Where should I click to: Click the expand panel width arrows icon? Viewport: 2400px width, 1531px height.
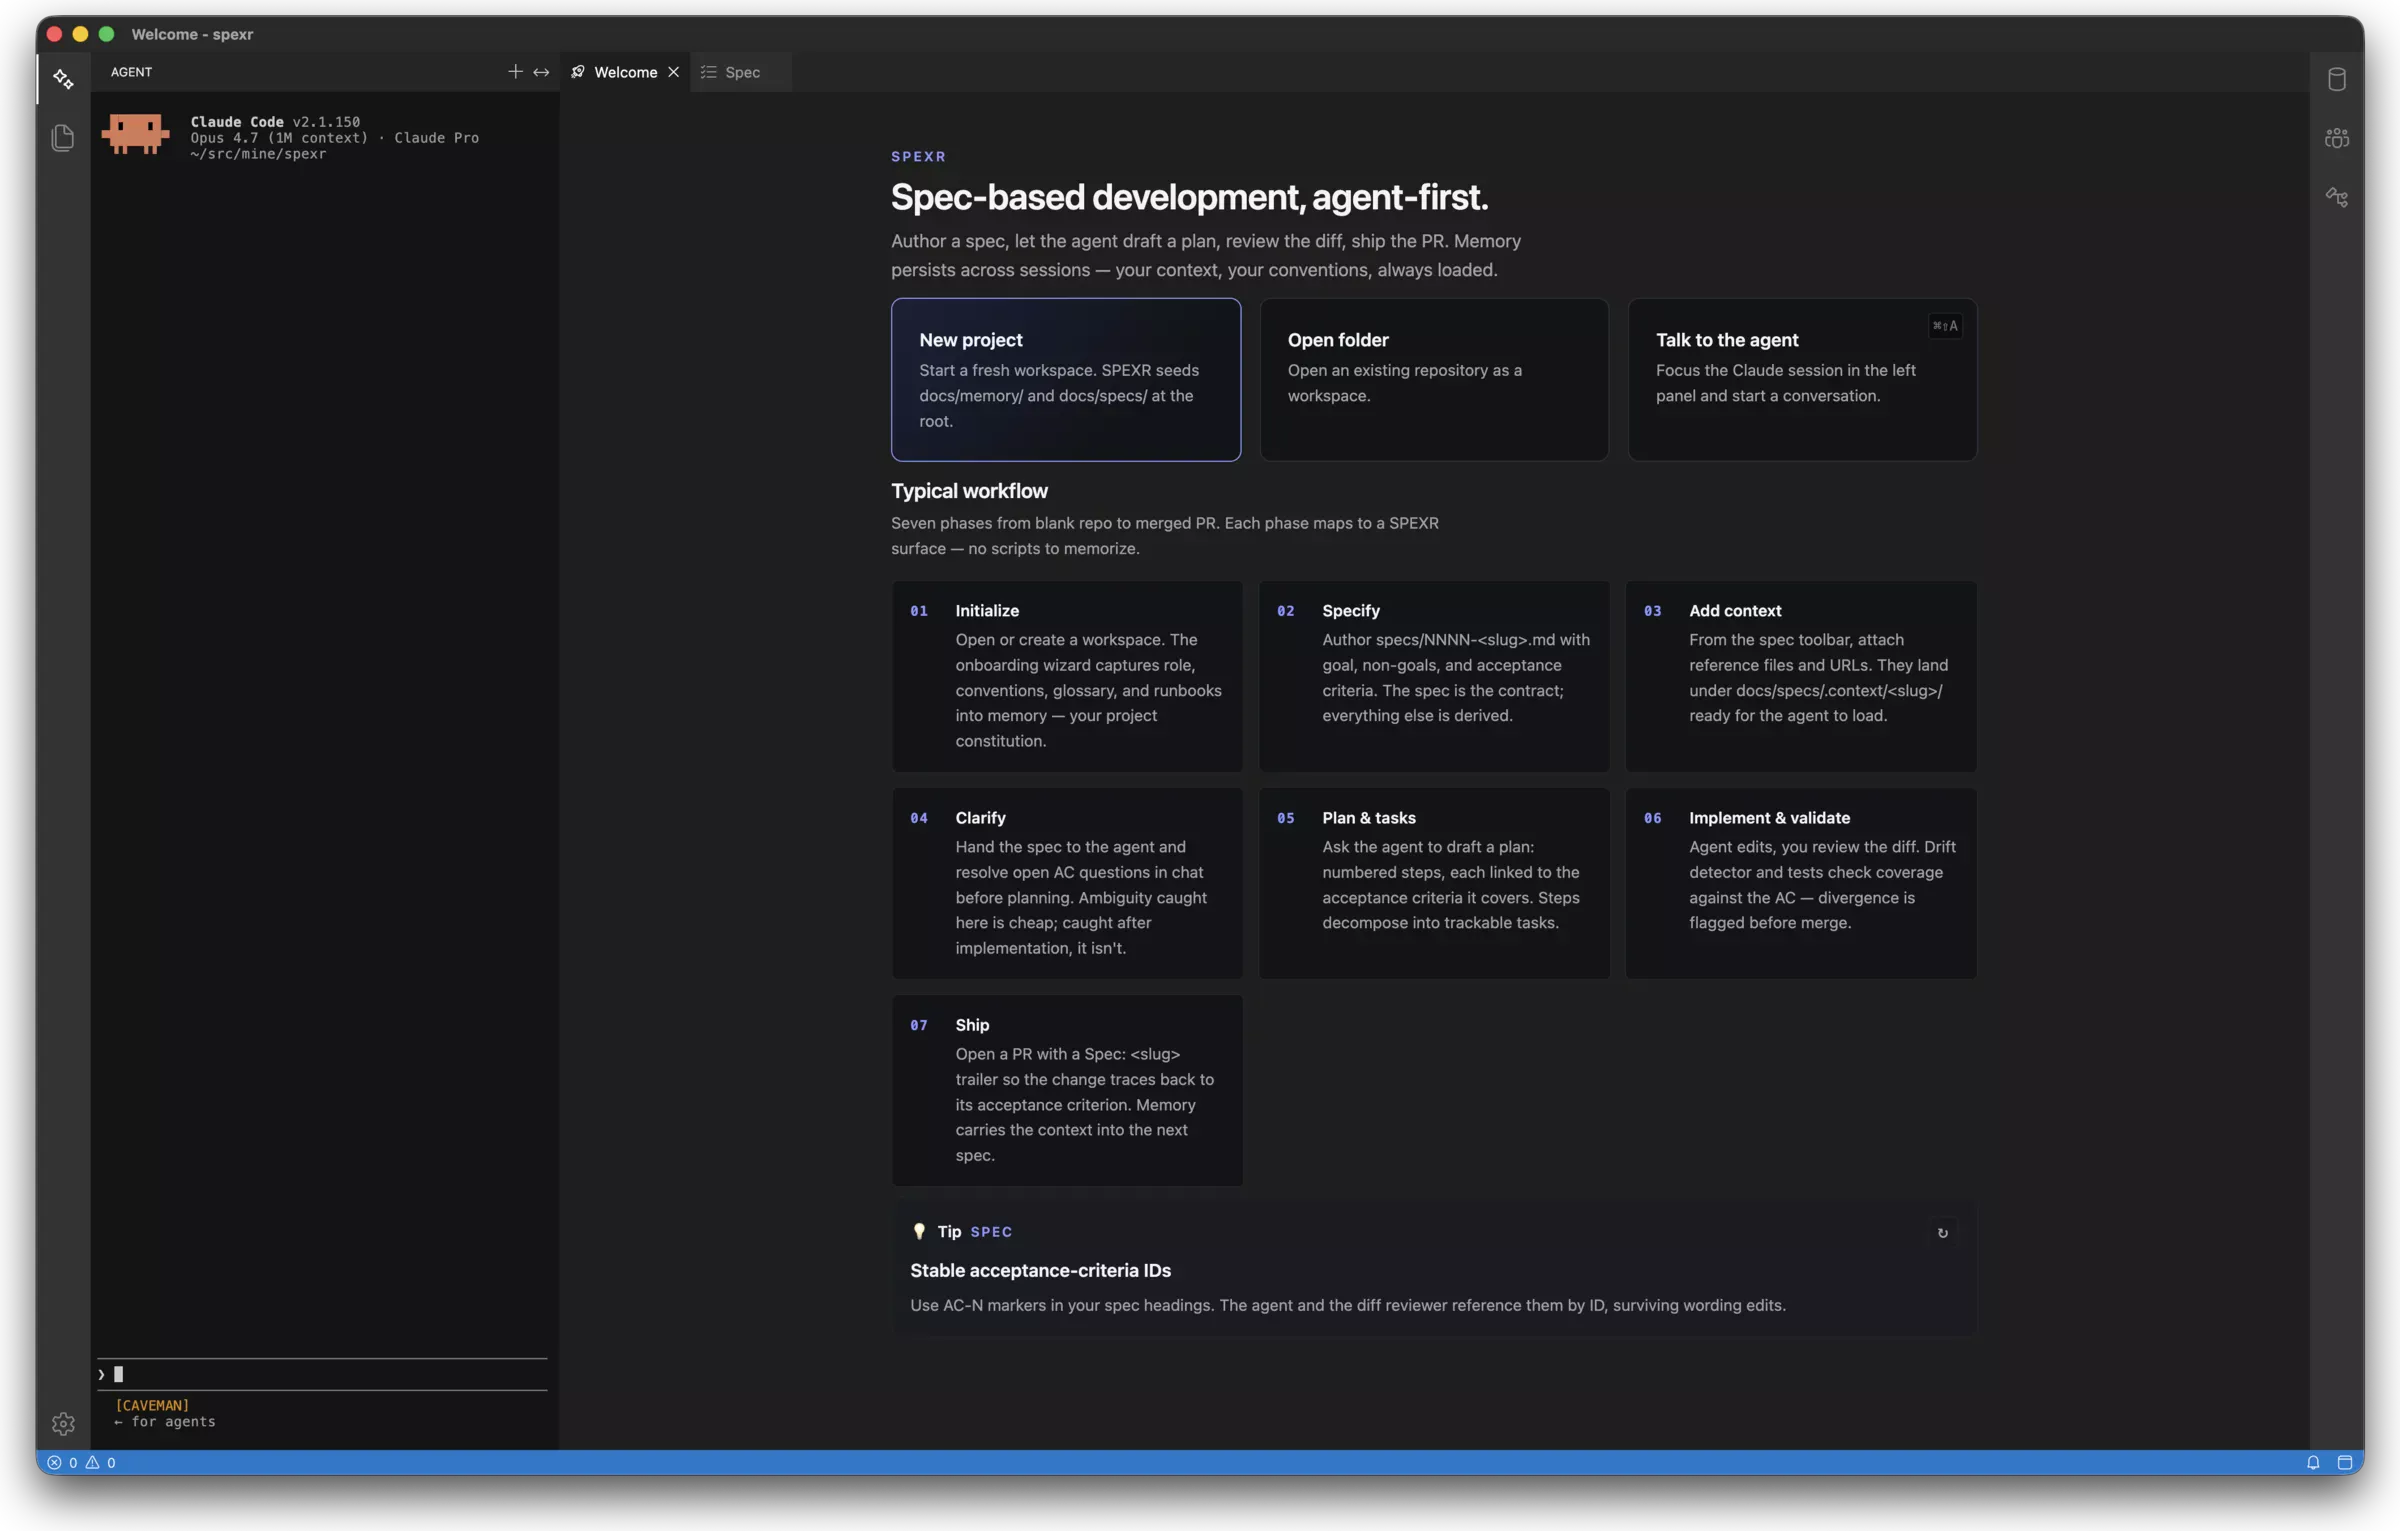tap(541, 72)
